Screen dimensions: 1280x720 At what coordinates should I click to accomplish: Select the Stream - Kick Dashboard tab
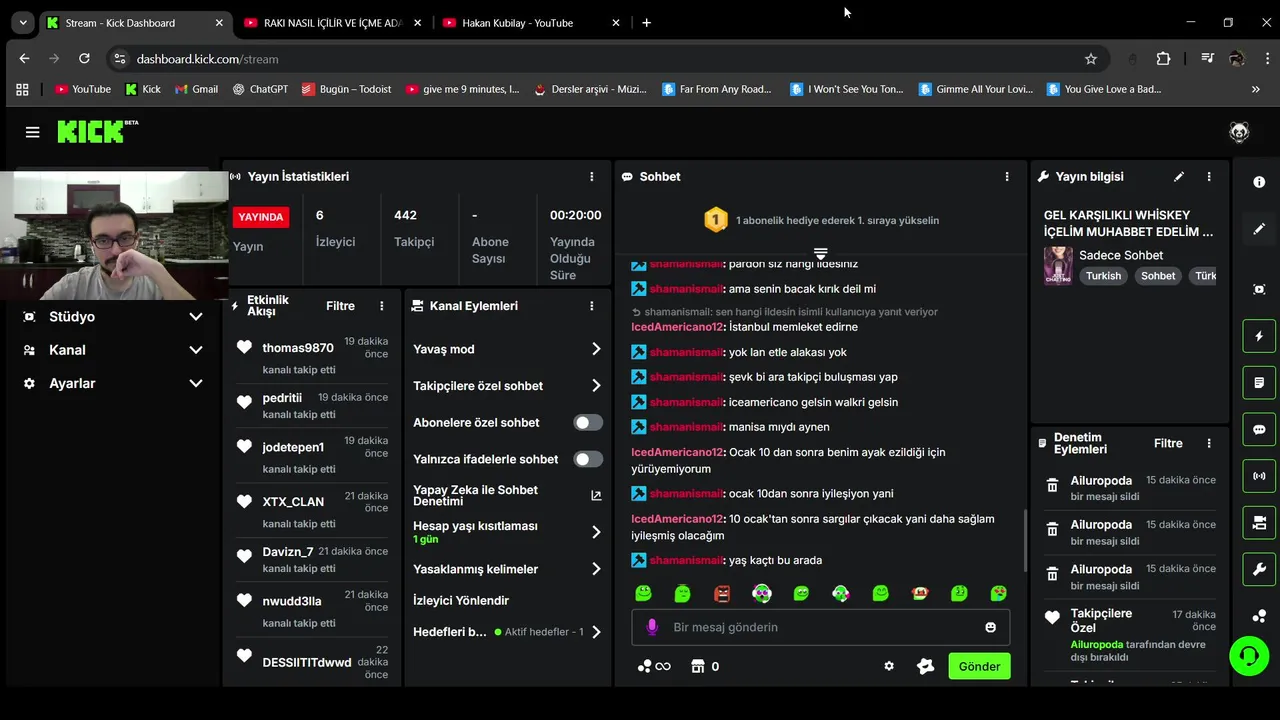[134, 22]
